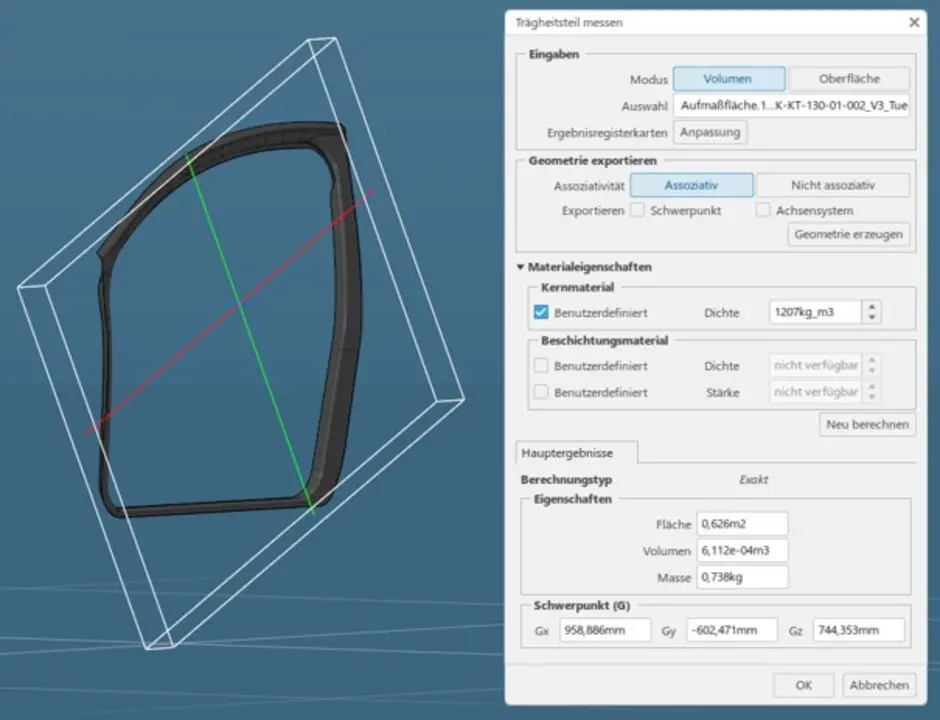
Task: Select Oberfläche mode
Action: (849, 79)
